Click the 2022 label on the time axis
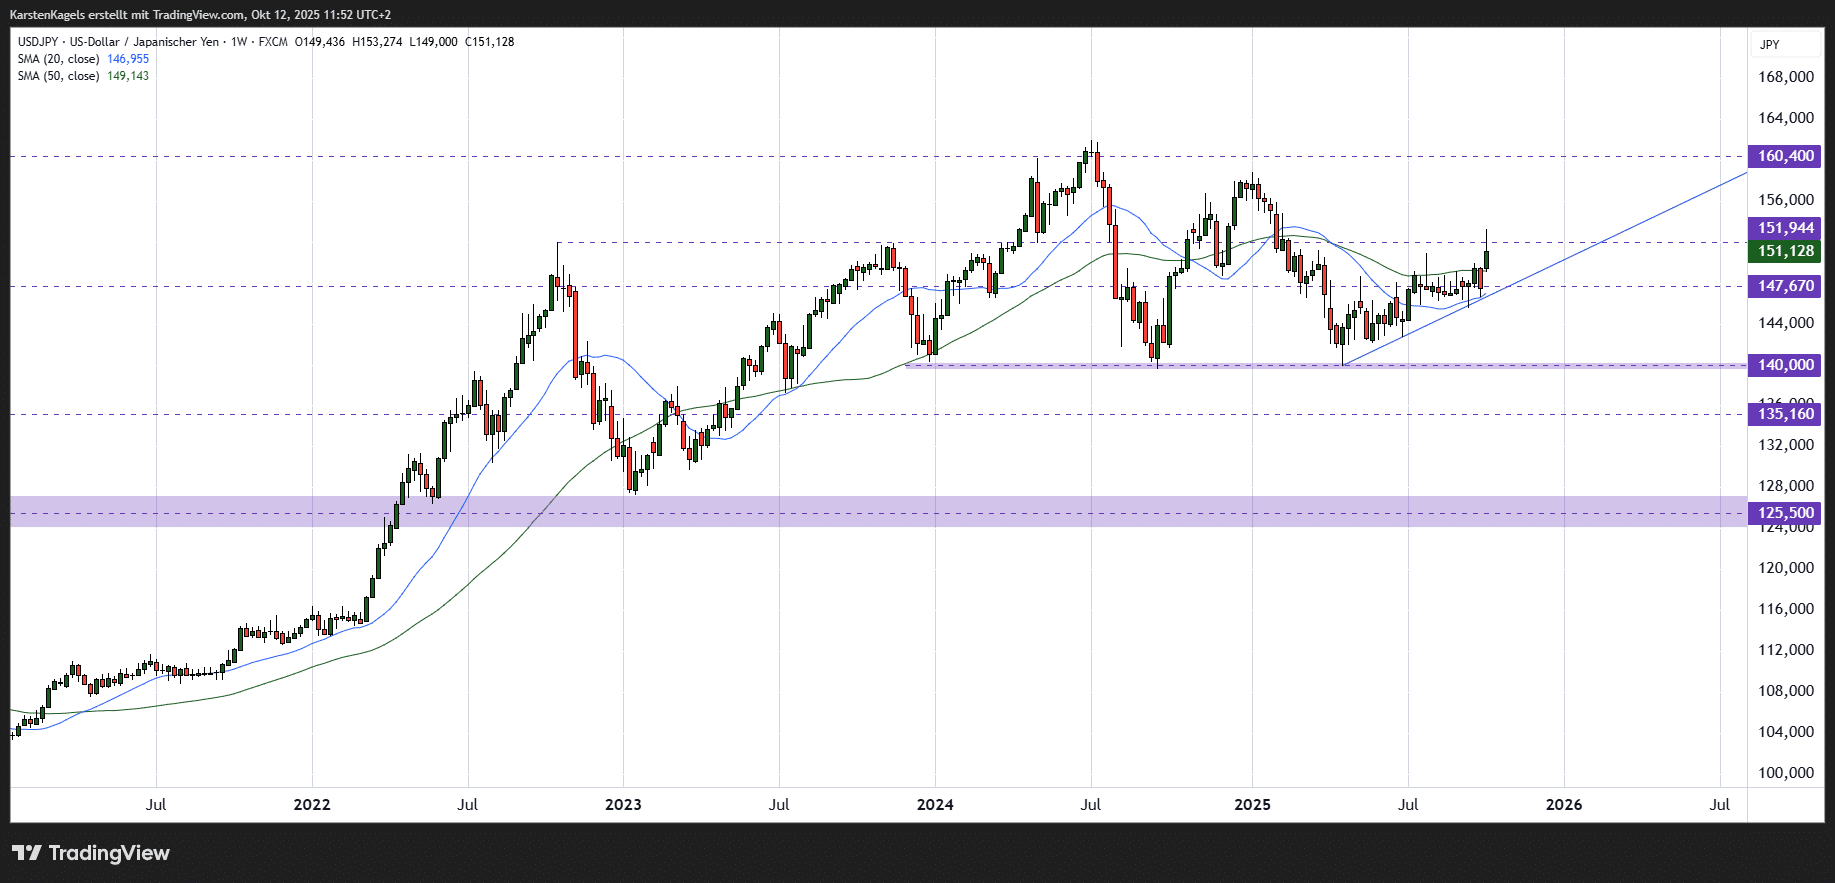The image size is (1835, 883). (312, 804)
